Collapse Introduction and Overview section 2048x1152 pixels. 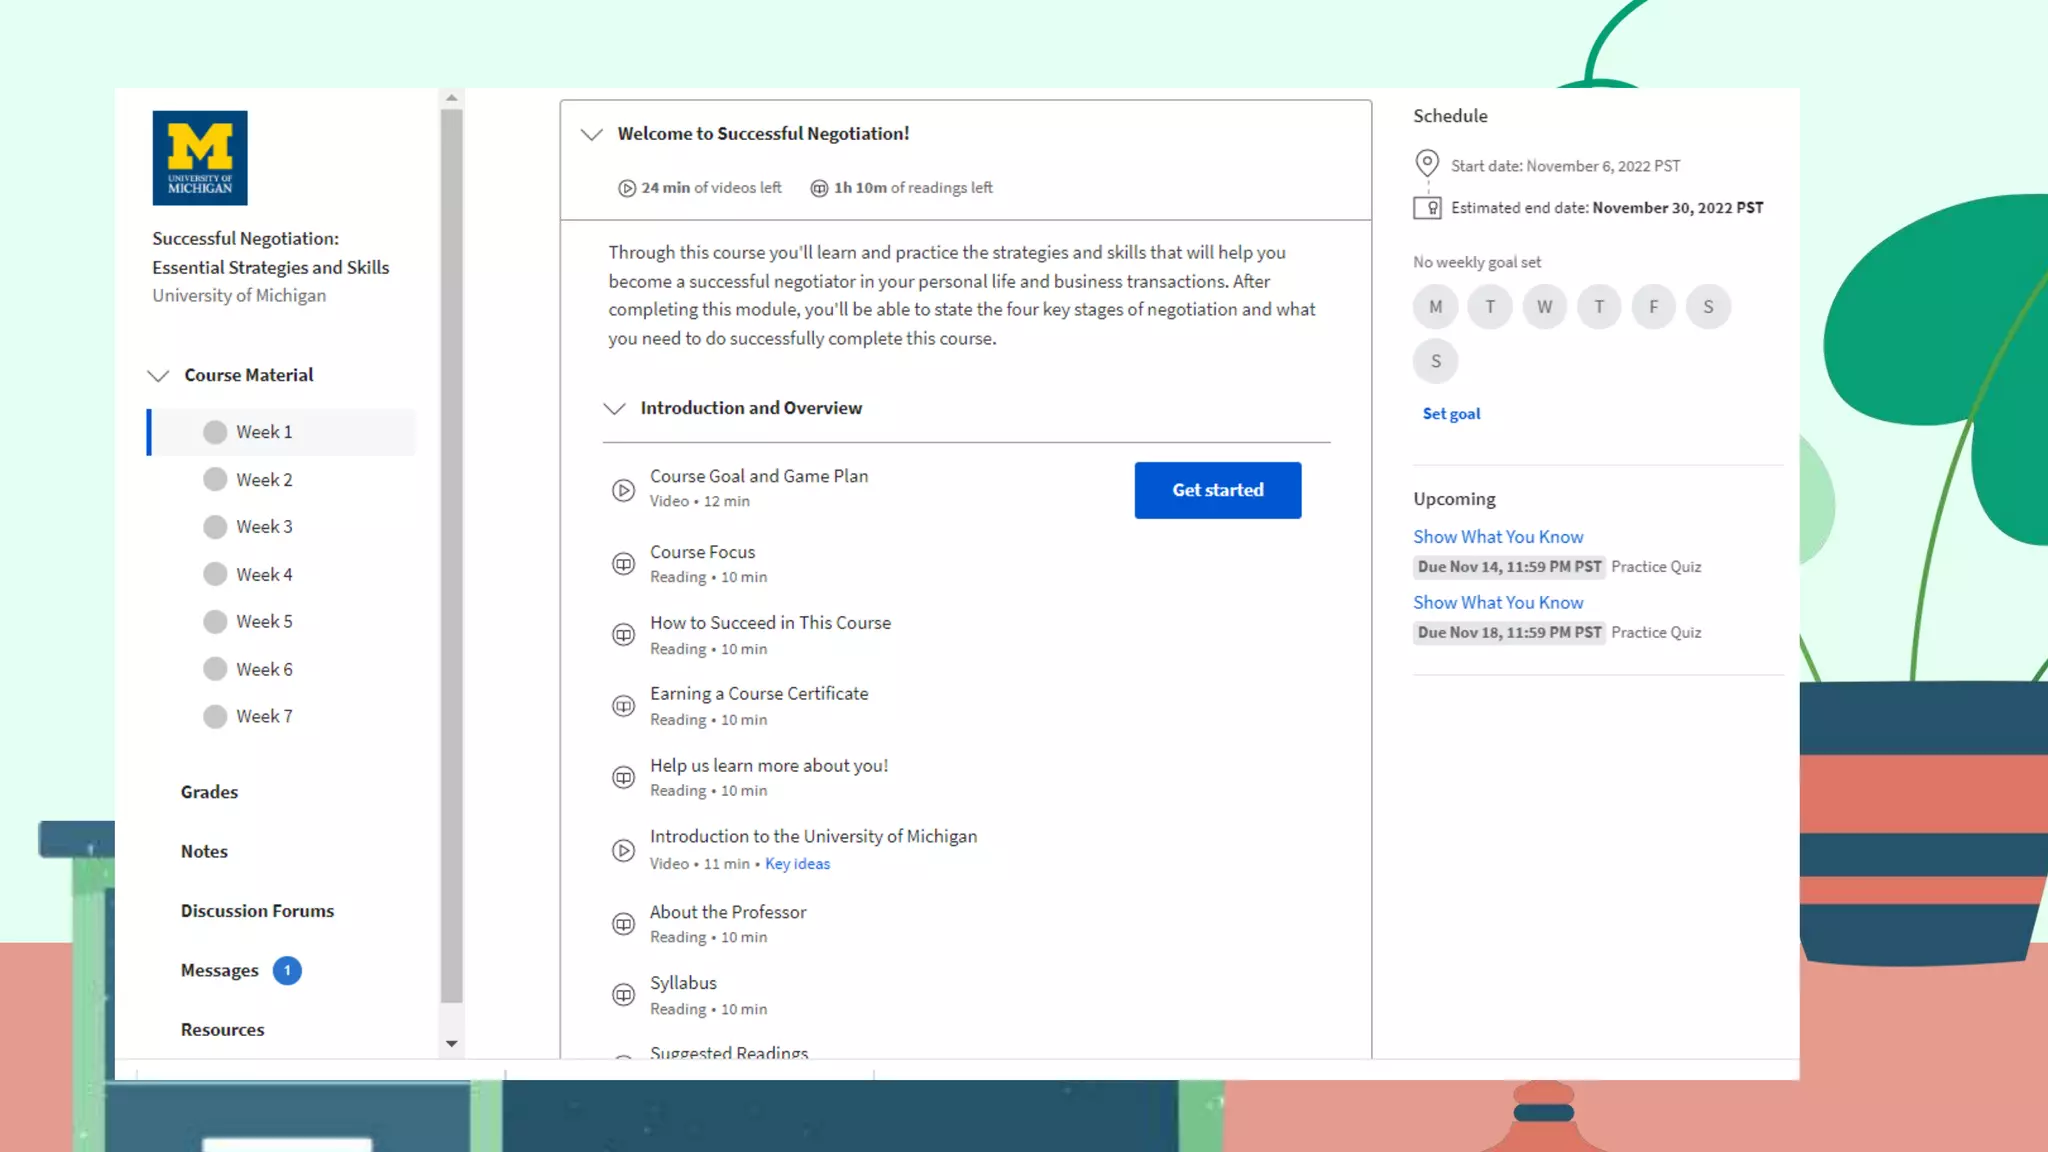click(615, 409)
